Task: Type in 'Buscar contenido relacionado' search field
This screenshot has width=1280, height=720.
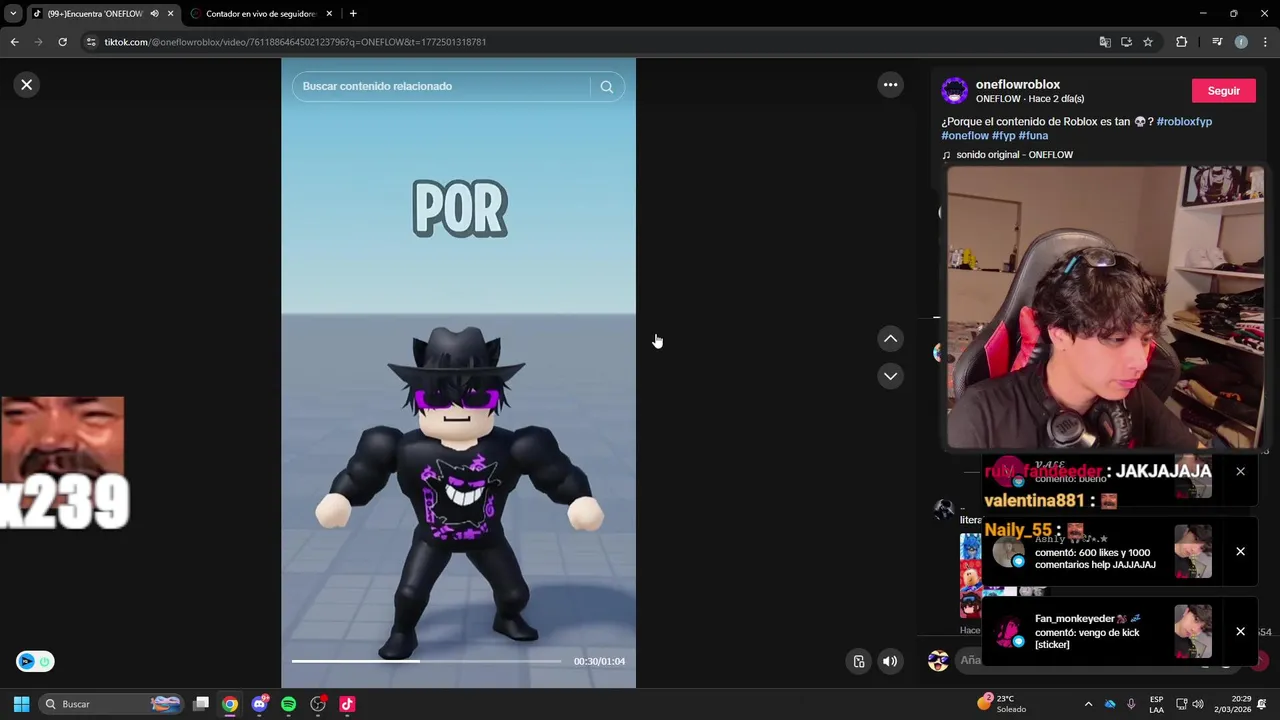Action: pos(440,86)
